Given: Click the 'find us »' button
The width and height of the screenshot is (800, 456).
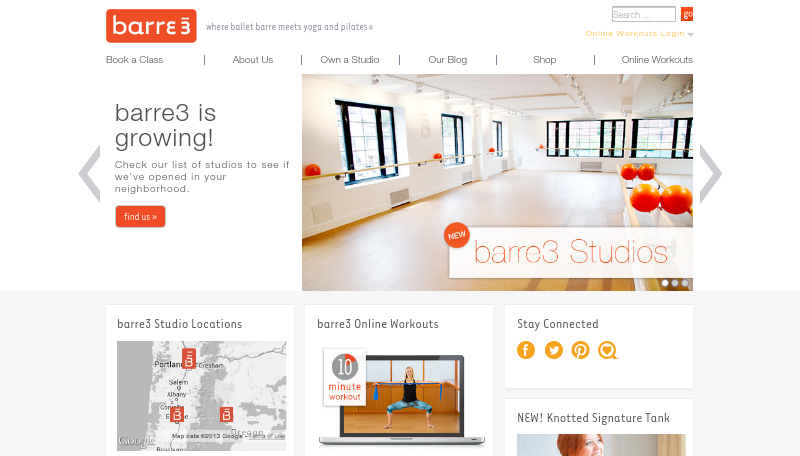Looking at the screenshot, I should [140, 217].
